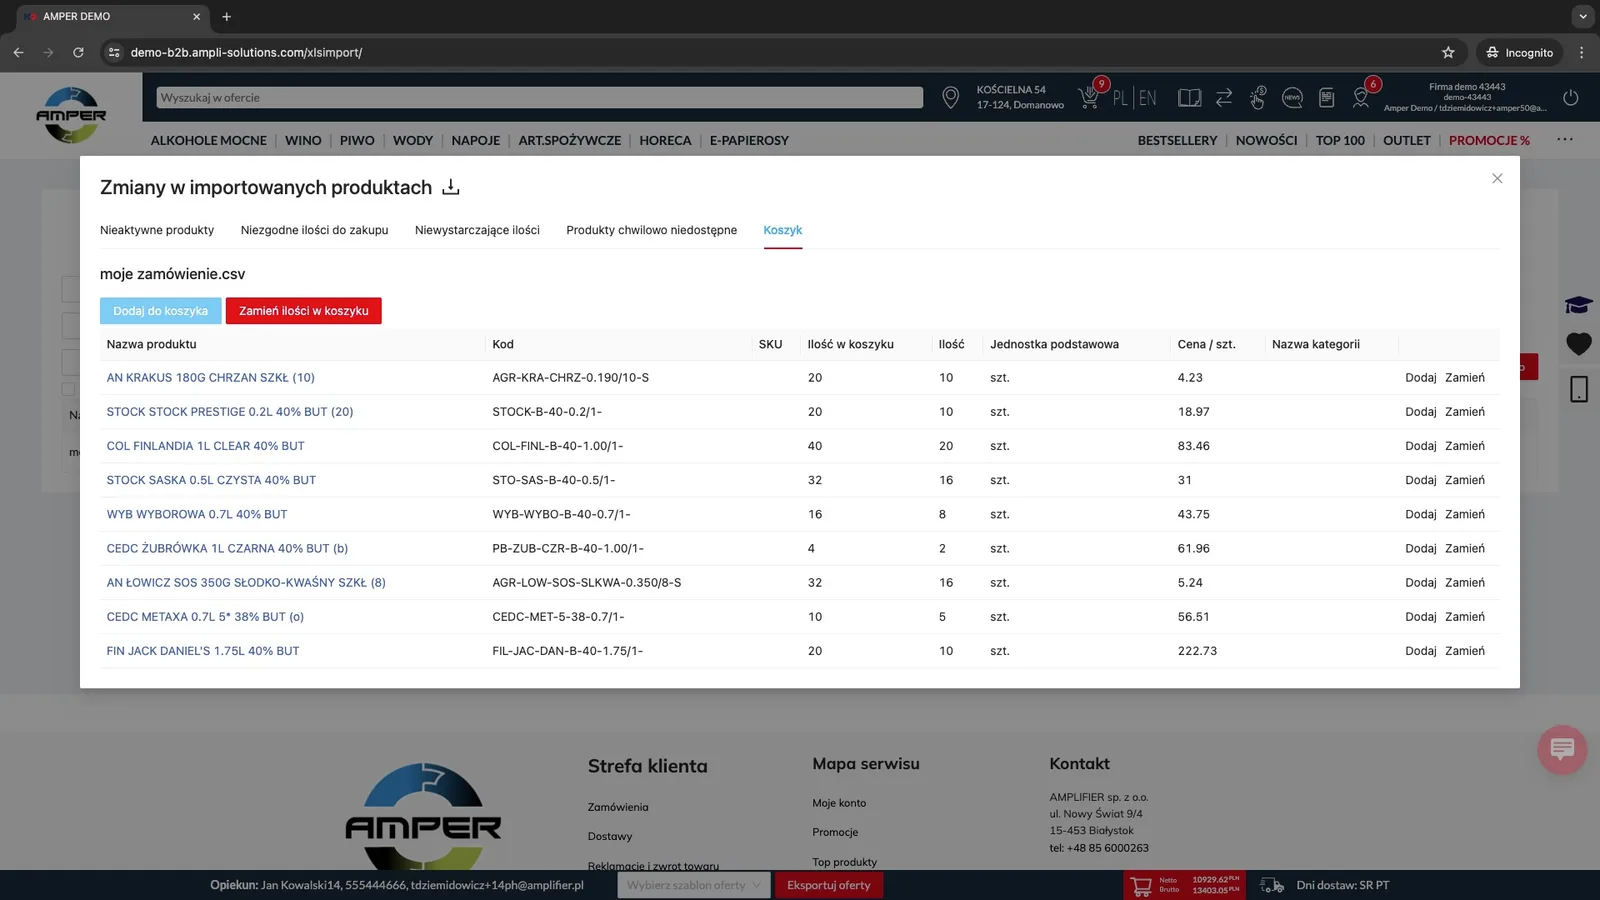
Task: Open the AN KRAKUS 180G CHRZAN product link
Action: point(211,378)
